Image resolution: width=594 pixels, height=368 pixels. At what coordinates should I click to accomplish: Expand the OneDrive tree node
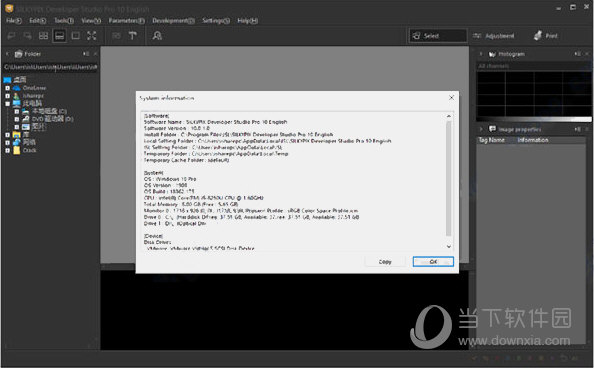pyautogui.click(x=7, y=88)
